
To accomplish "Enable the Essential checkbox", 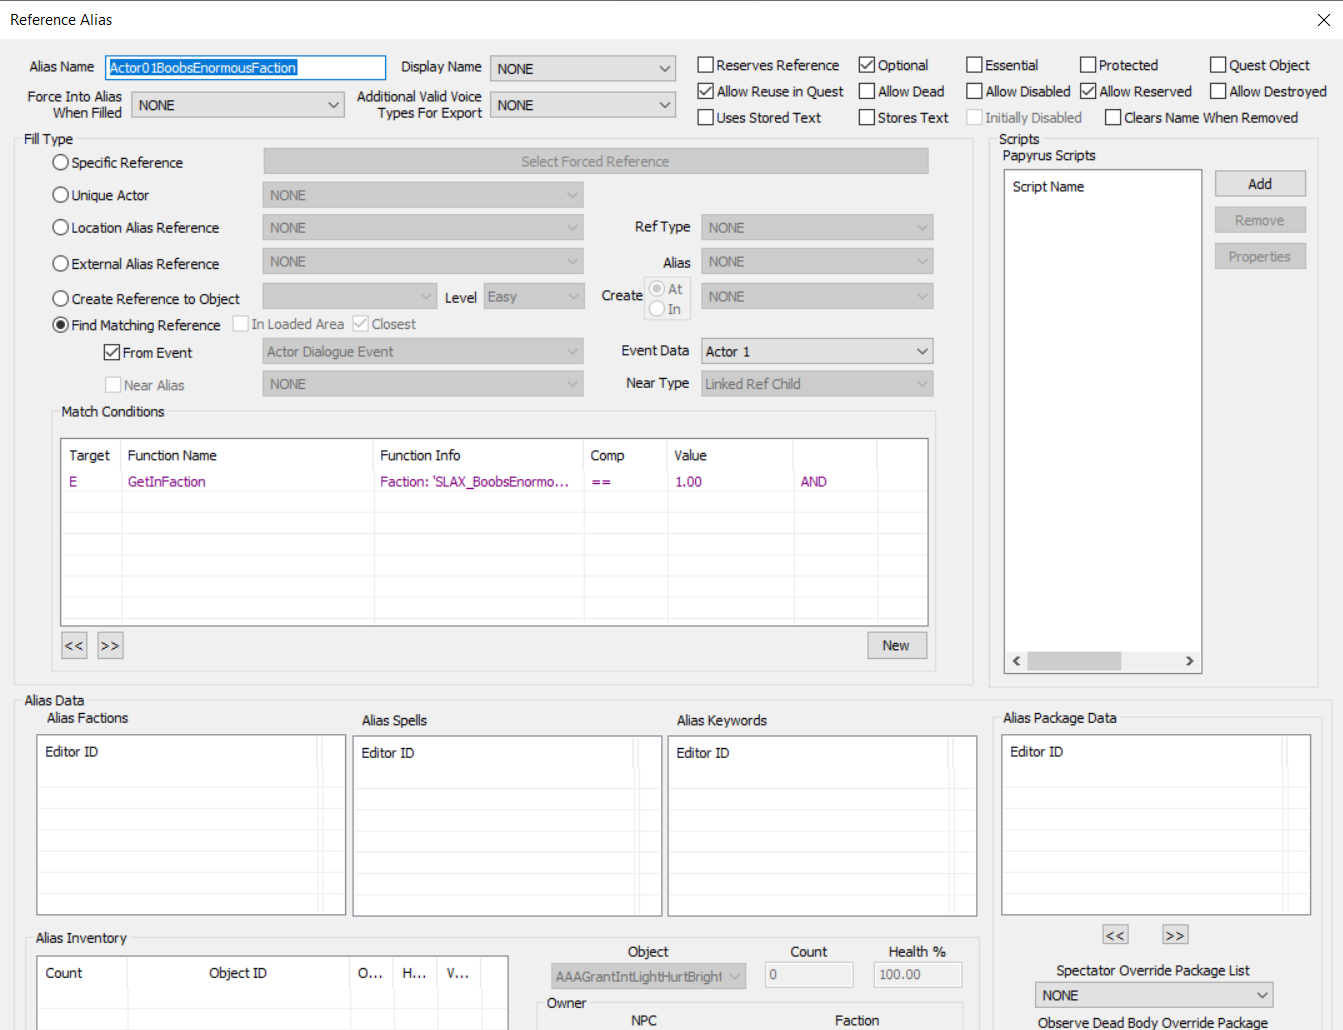I will click(974, 65).
